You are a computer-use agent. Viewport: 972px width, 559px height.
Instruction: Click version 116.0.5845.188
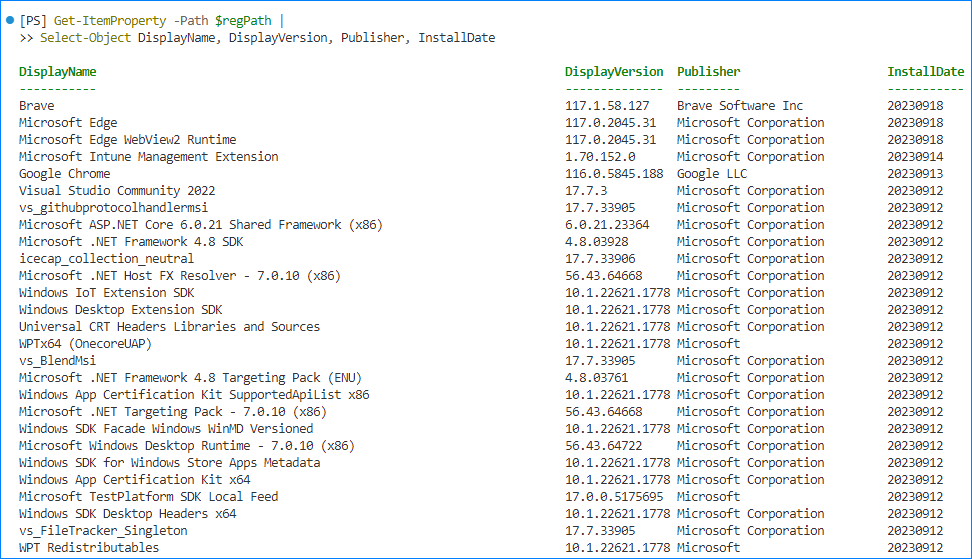pos(614,174)
